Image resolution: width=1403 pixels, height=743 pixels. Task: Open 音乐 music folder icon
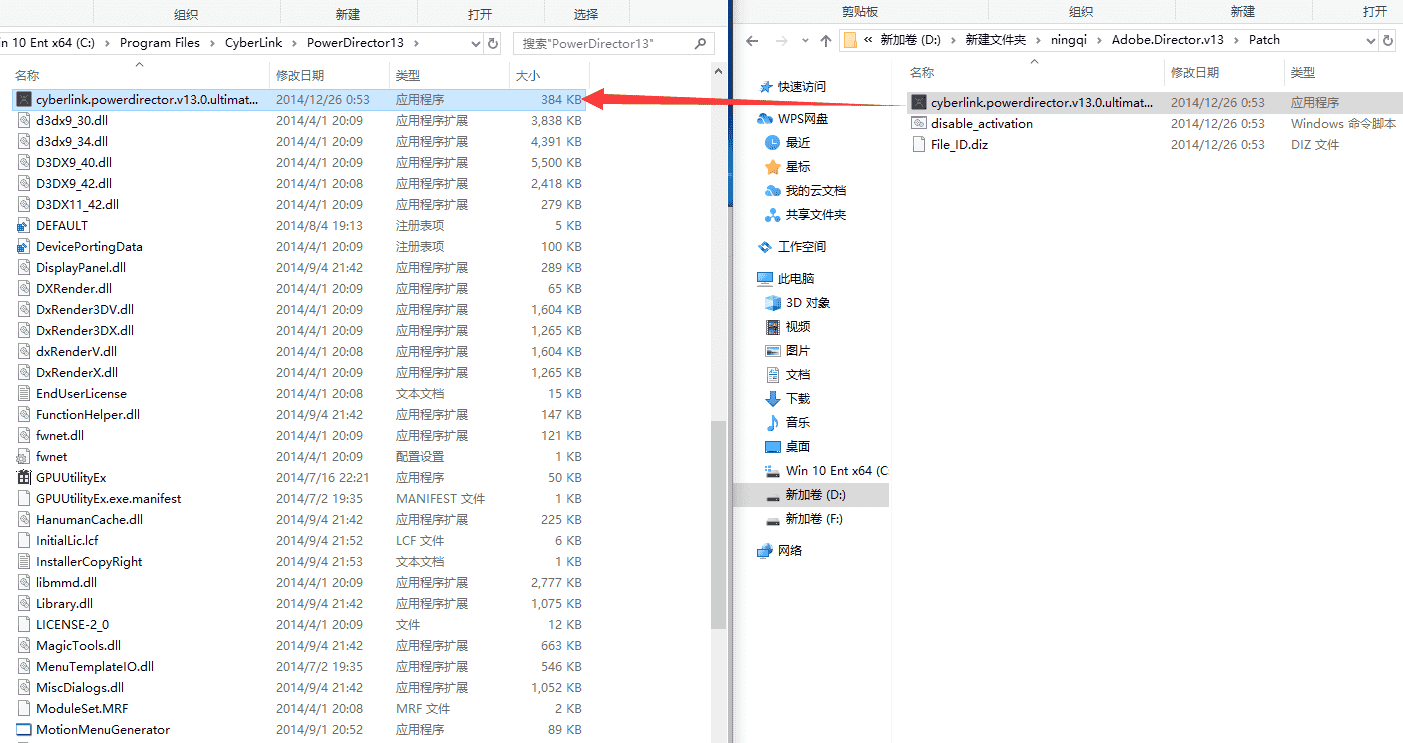pyautogui.click(x=772, y=423)
